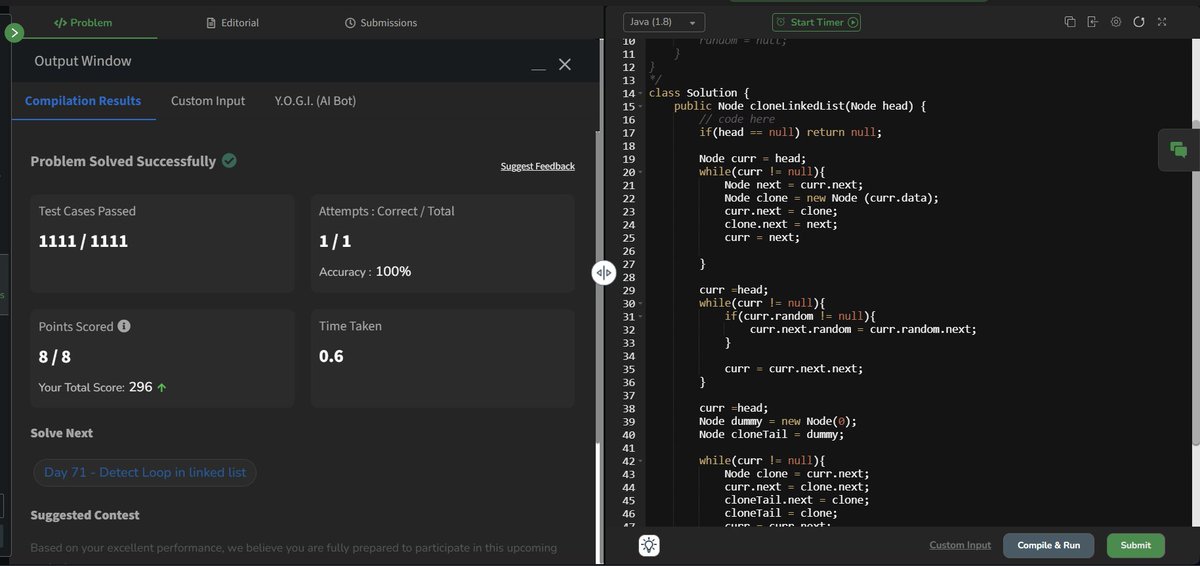Click the 'Accuracy : 100%' text
This screenshot has width=1200, height=566.
(x=365, y=272)
